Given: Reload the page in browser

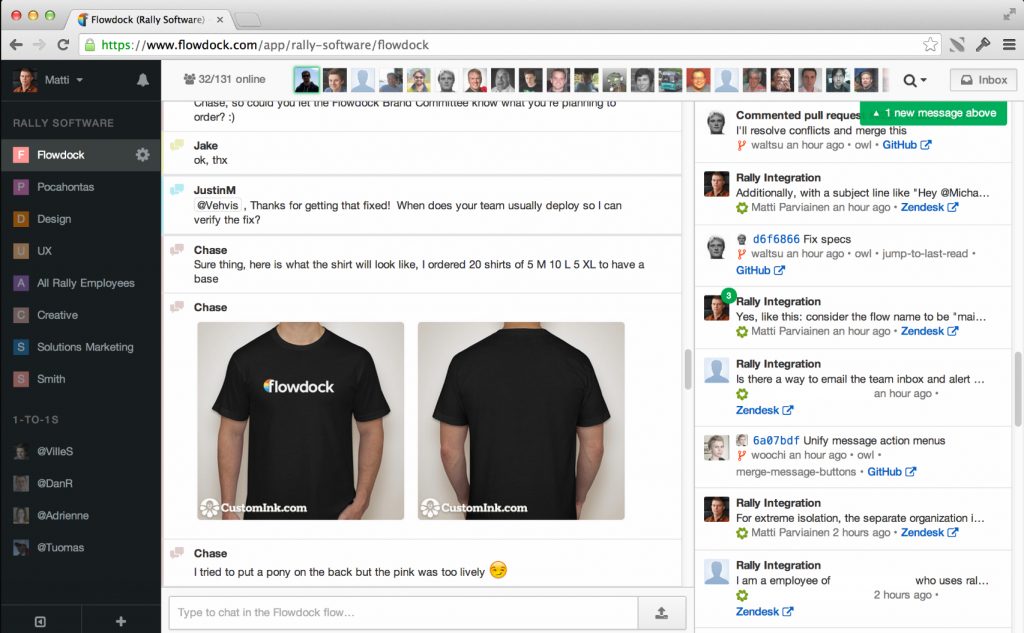Looking at the screenshot, I should tap(63, 44).
